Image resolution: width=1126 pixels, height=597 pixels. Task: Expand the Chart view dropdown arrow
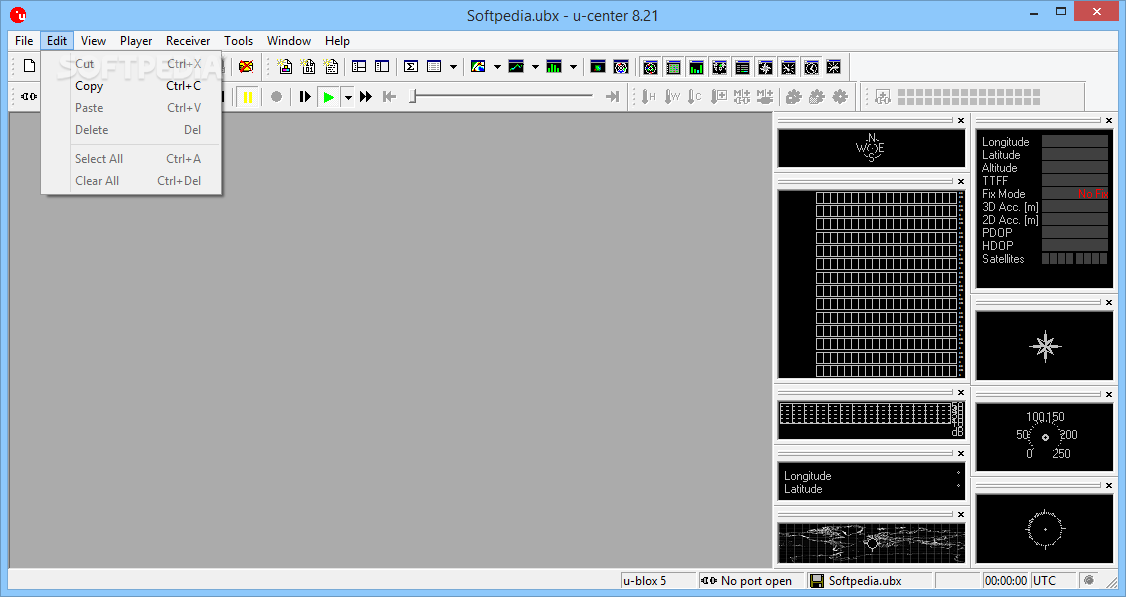[x=535, y=67]
